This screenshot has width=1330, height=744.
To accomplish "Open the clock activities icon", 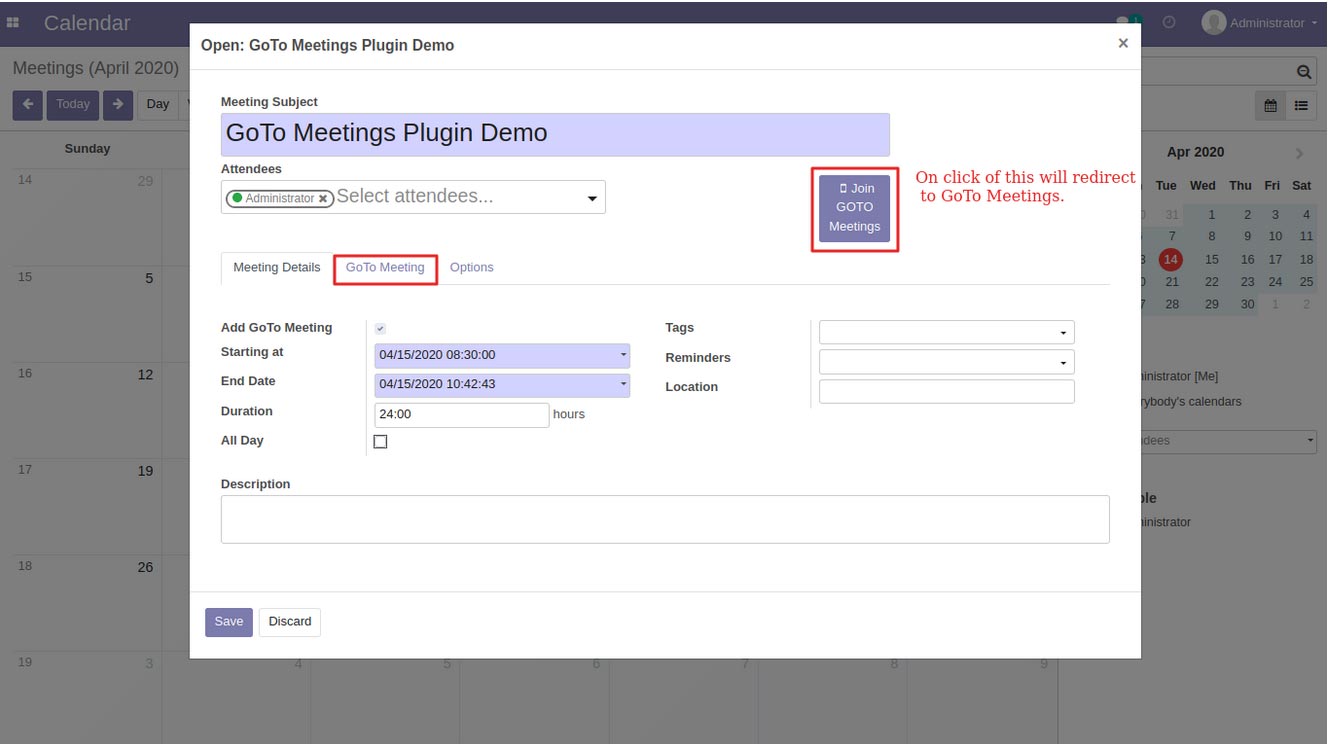I will coord(1169,22).
